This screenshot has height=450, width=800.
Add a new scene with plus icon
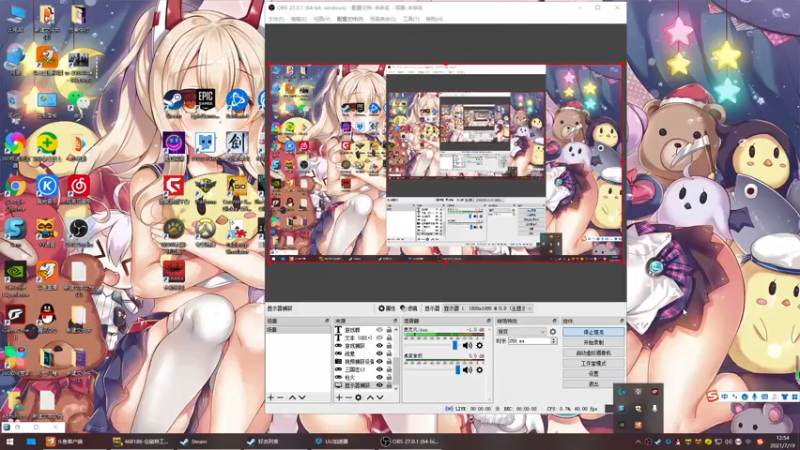(271, 397)
